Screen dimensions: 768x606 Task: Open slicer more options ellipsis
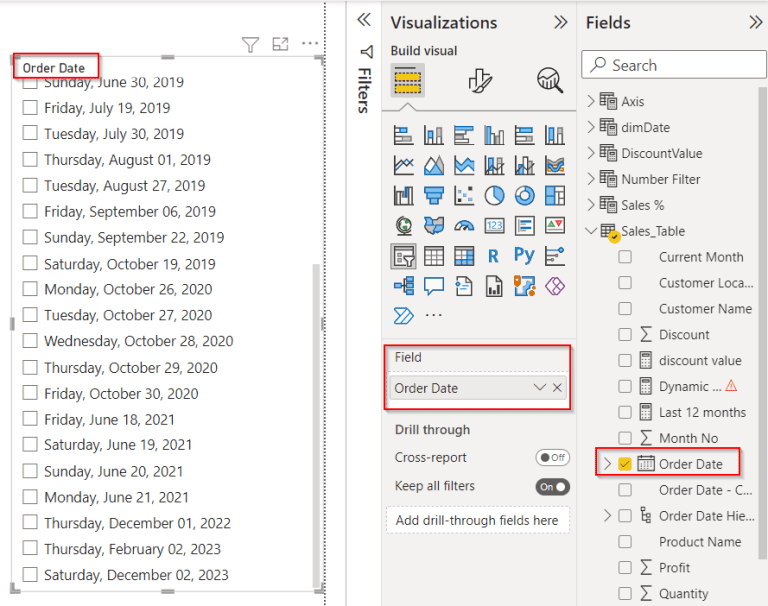[x=310, y=44]
